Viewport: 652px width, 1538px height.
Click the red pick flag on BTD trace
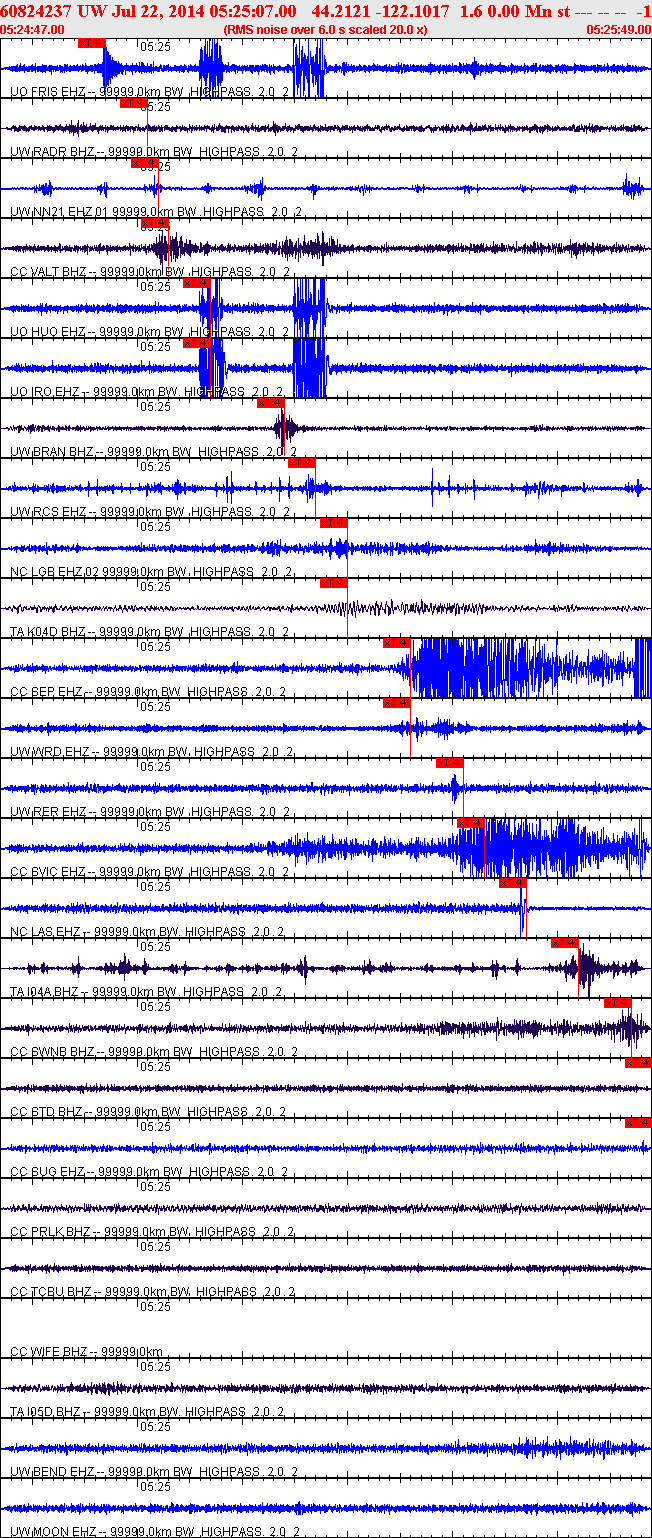pyautogui.click(x=638, y=1063)
